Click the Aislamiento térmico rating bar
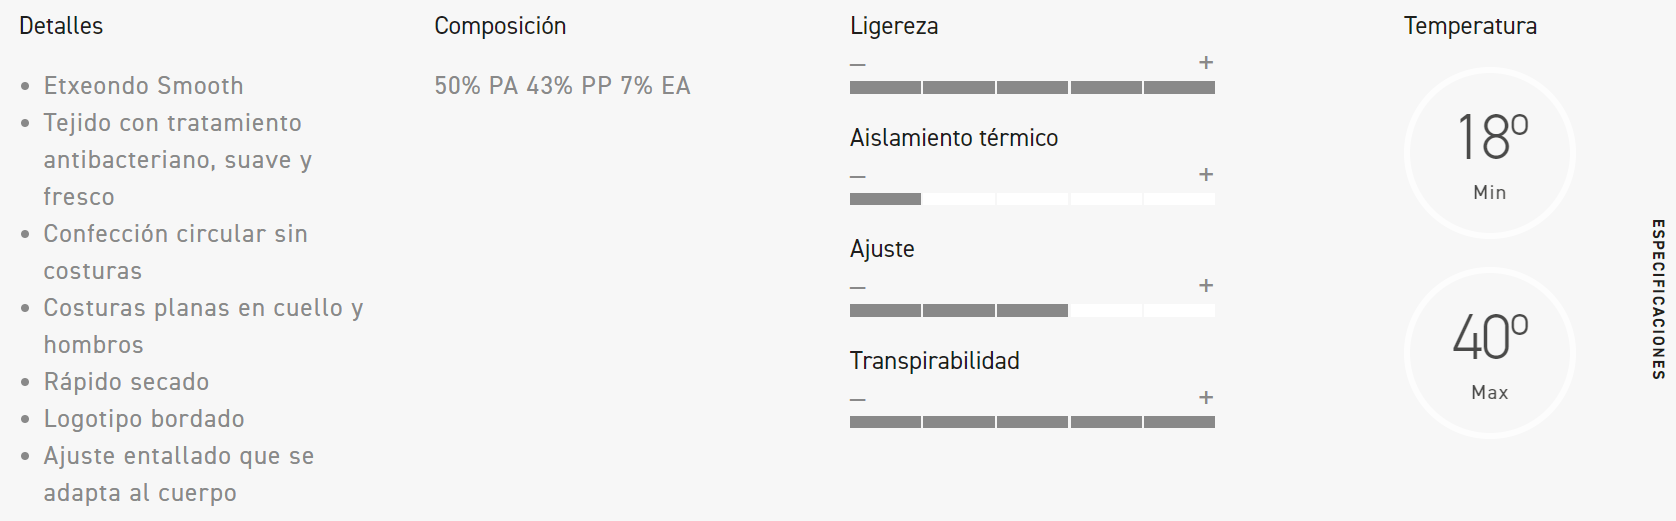 click(1032, 199)
